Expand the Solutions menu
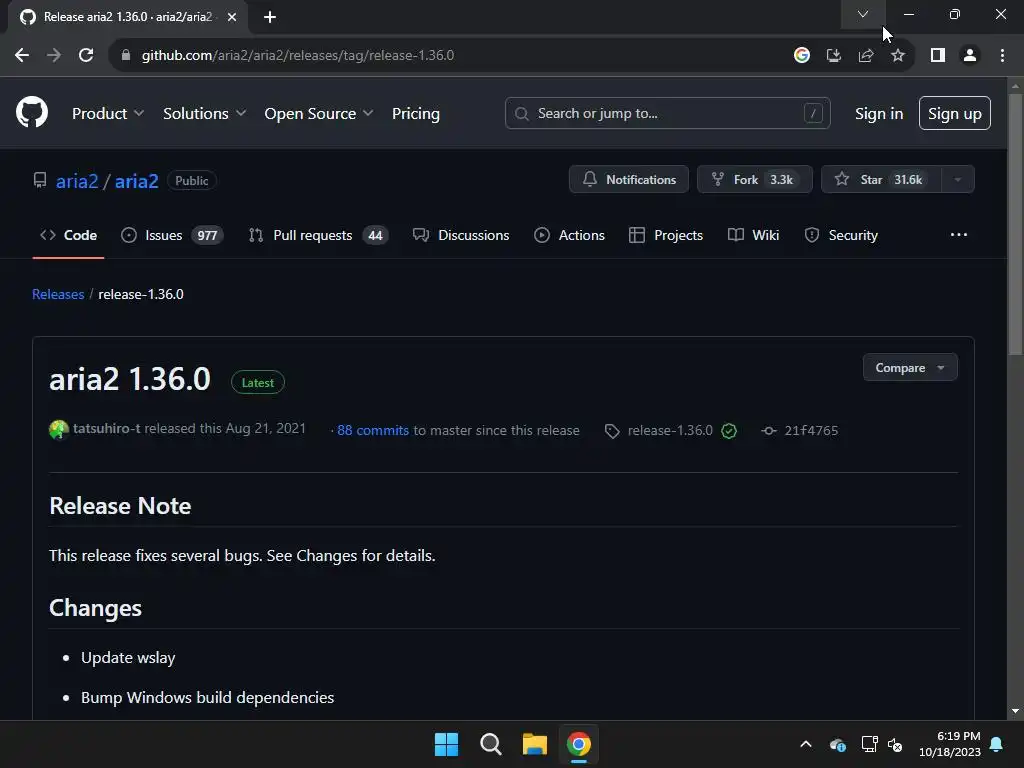This screenshot has height=768, width=1024. coord(204,114)
